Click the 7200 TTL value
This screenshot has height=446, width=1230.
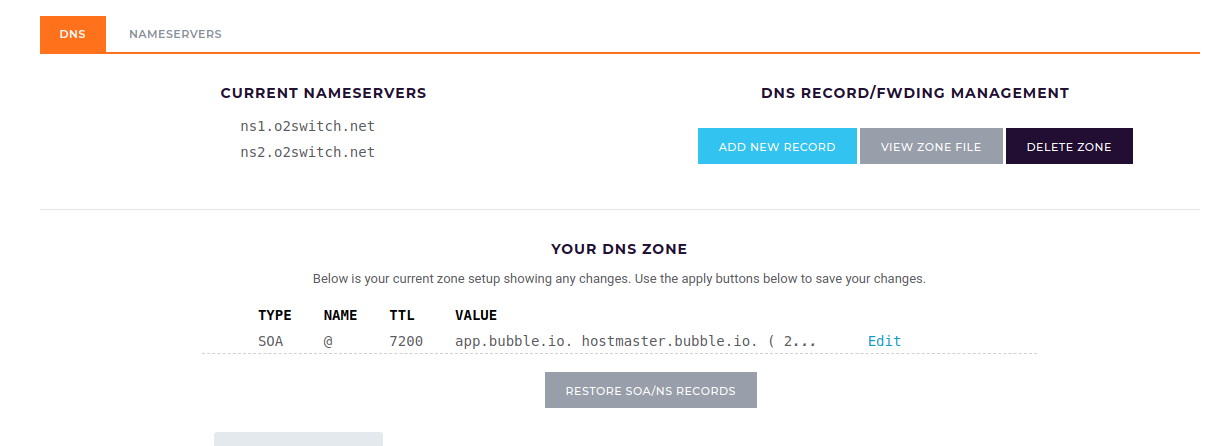click(406, 341)
